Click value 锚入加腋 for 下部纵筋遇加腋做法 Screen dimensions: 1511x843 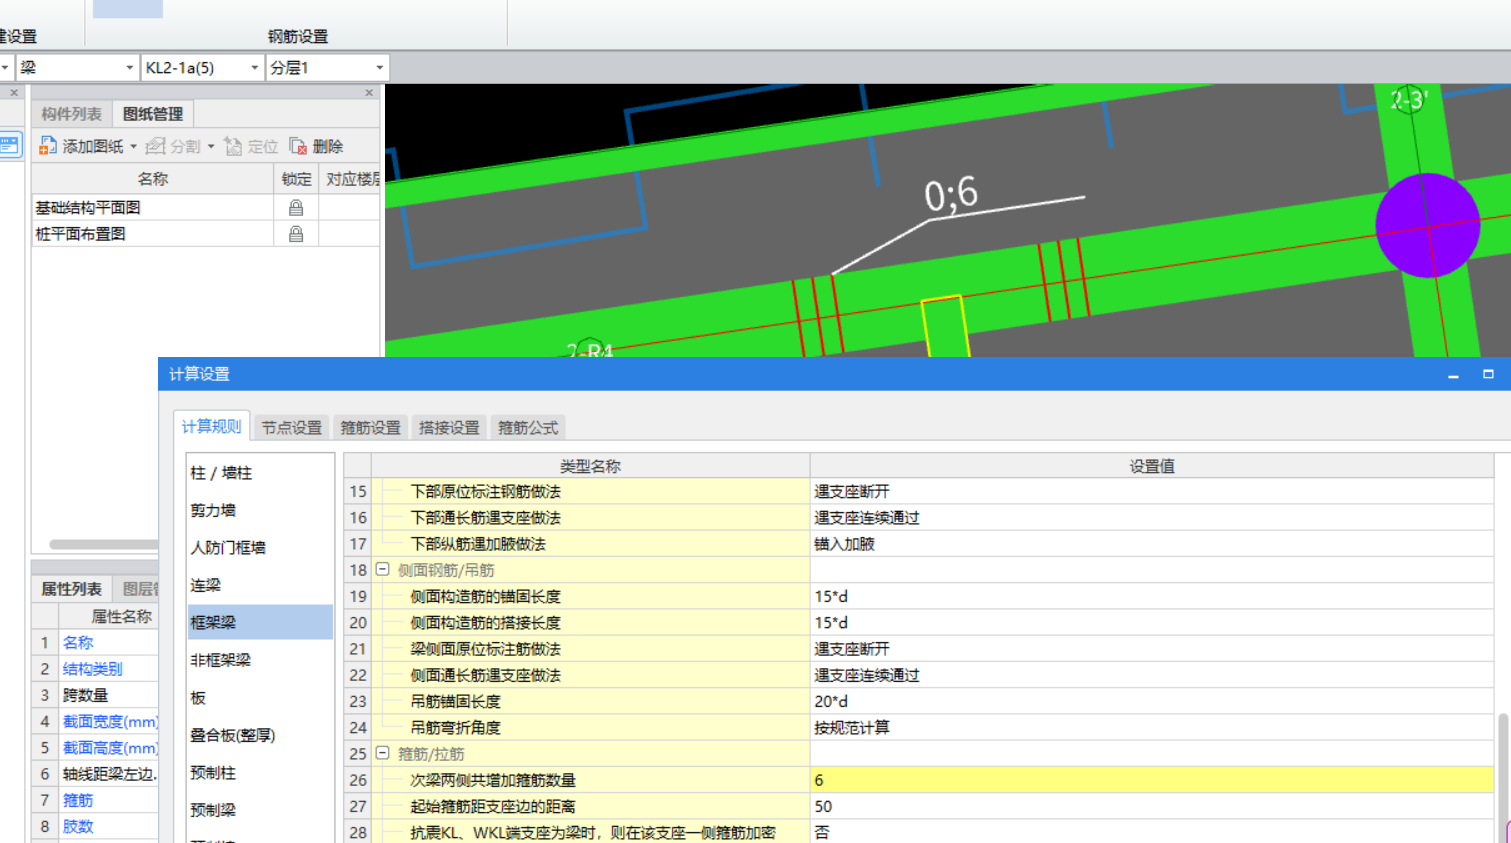coord(1152,544)
